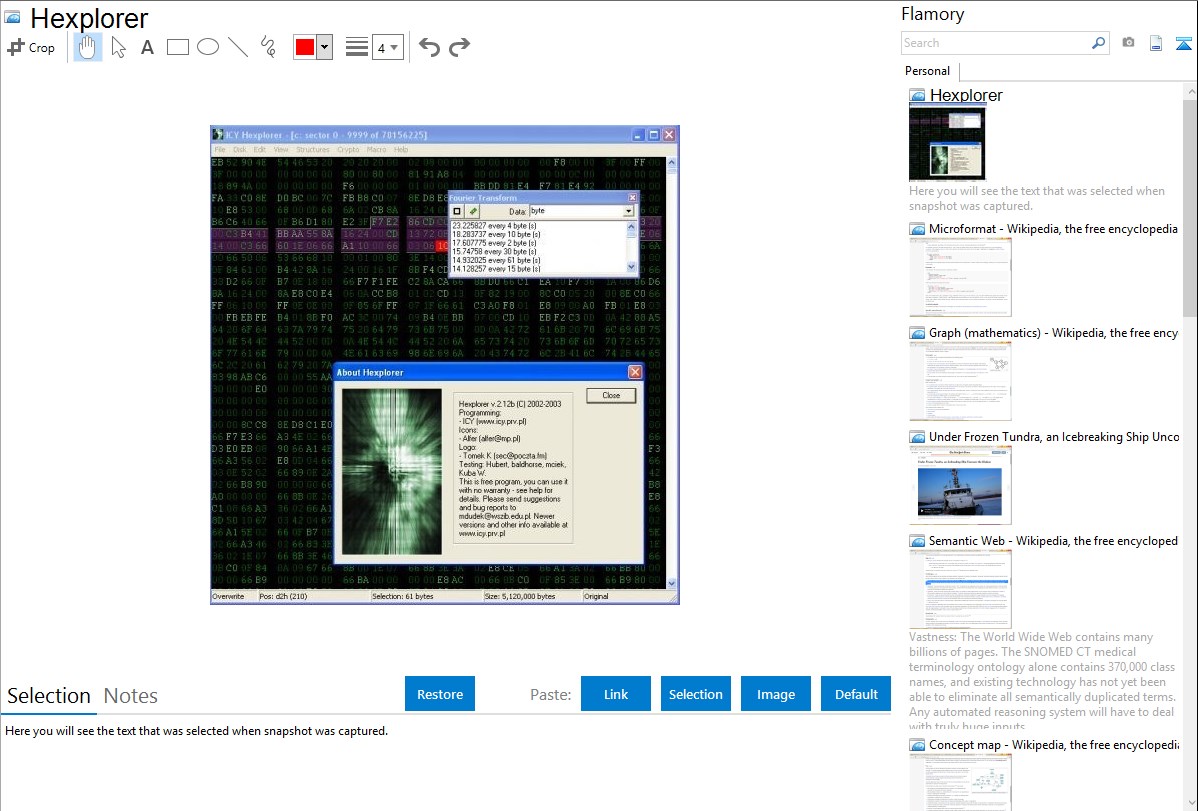Open the color picker dropdown arrow
The height and width of the screenshot is (811, 1198).
(324, 47)
